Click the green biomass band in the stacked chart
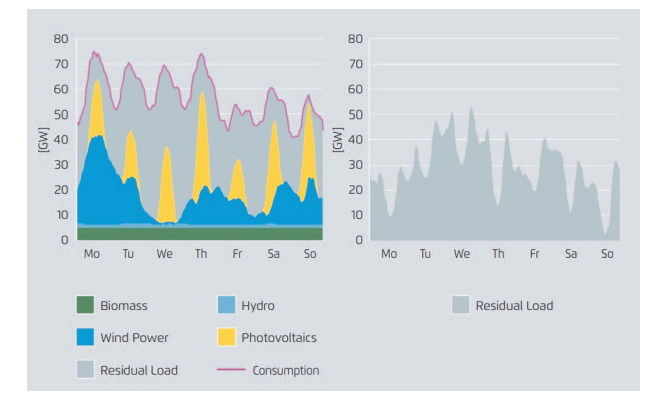This screenshot has width=645, height=394. click(200, 234)
